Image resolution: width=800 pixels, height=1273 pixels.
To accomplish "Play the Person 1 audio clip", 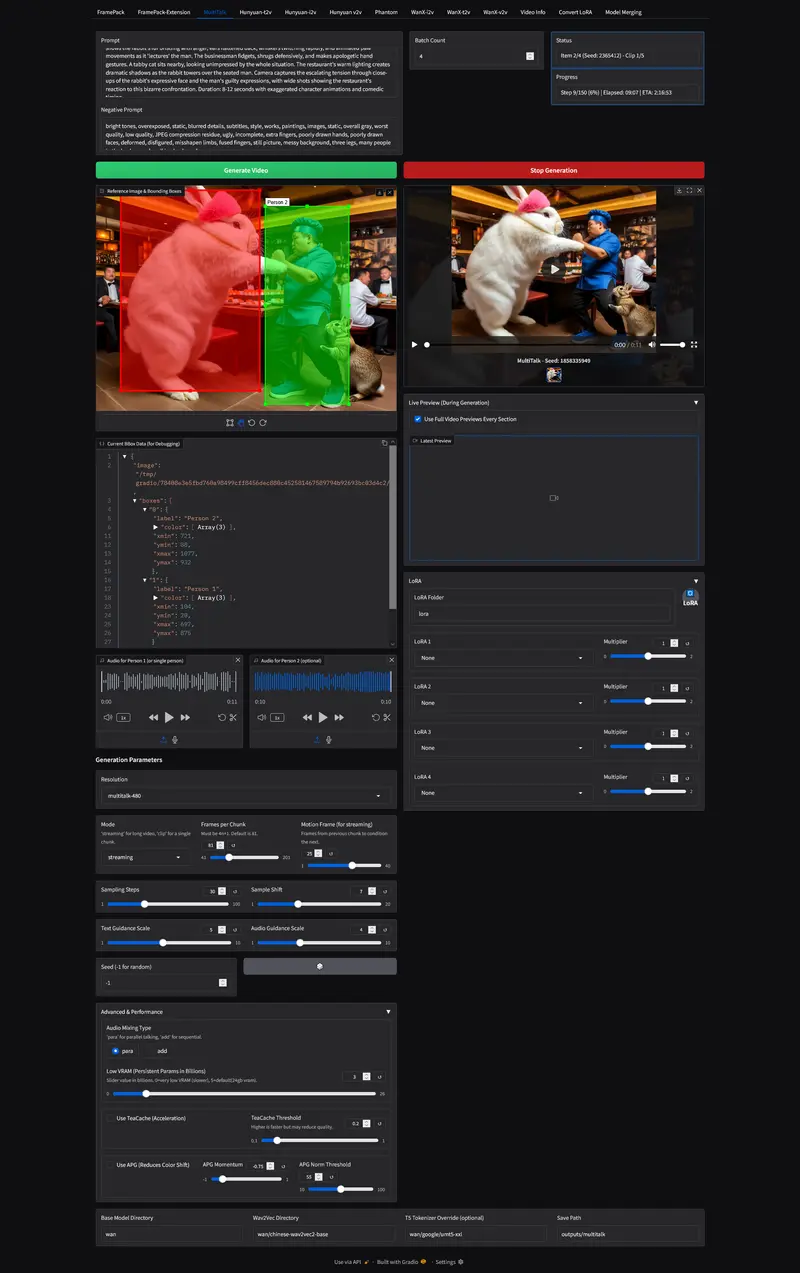I will click(x=169, y=717).
